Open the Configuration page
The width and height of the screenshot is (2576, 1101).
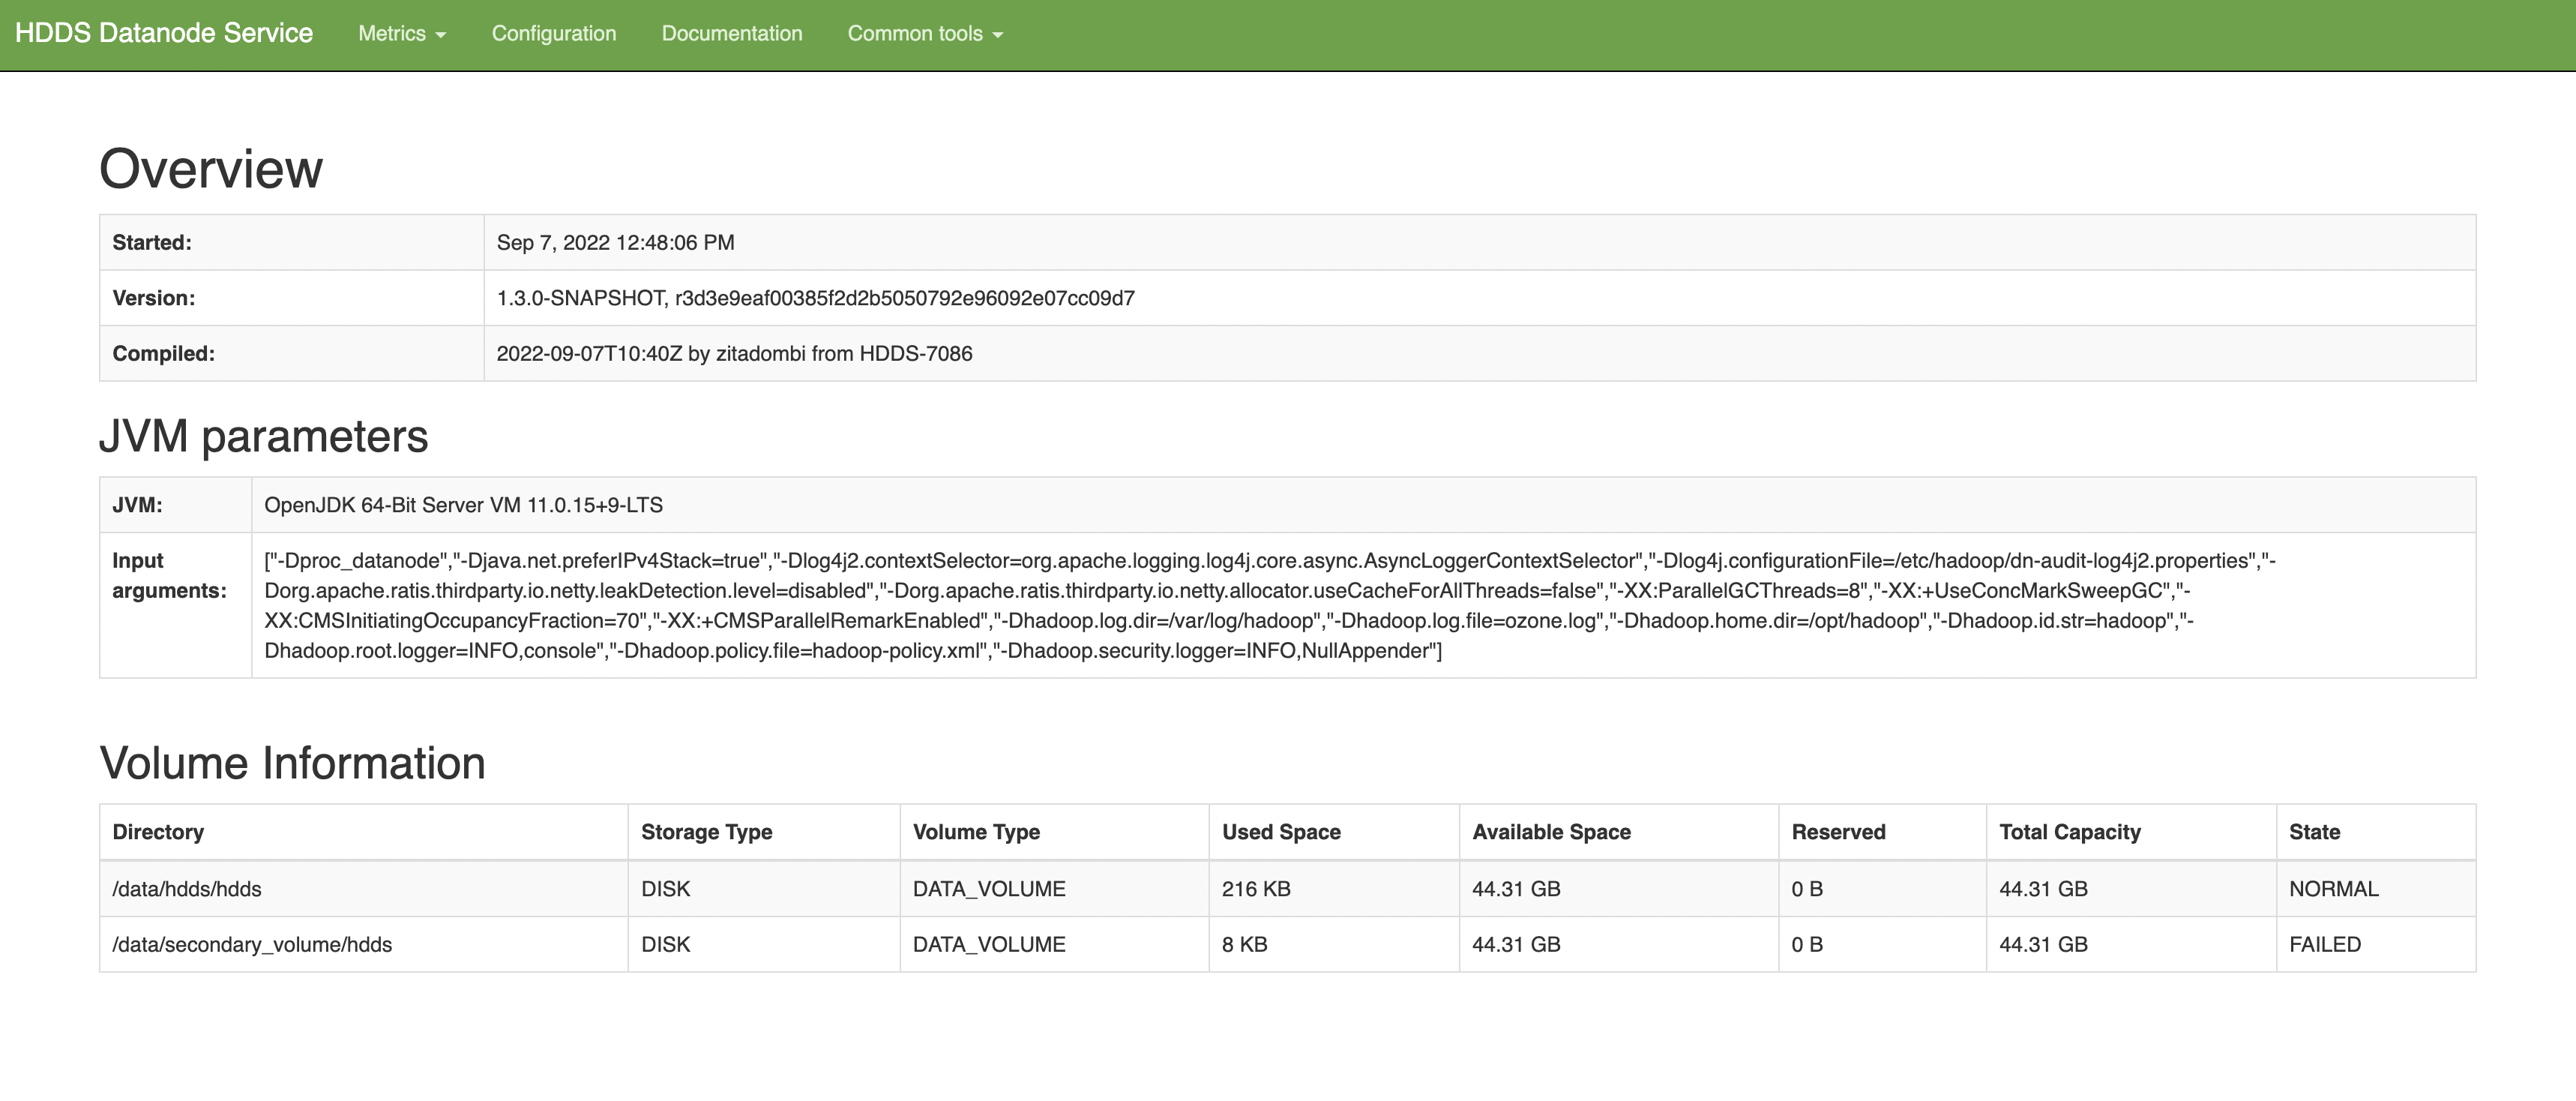coord(554,33)
